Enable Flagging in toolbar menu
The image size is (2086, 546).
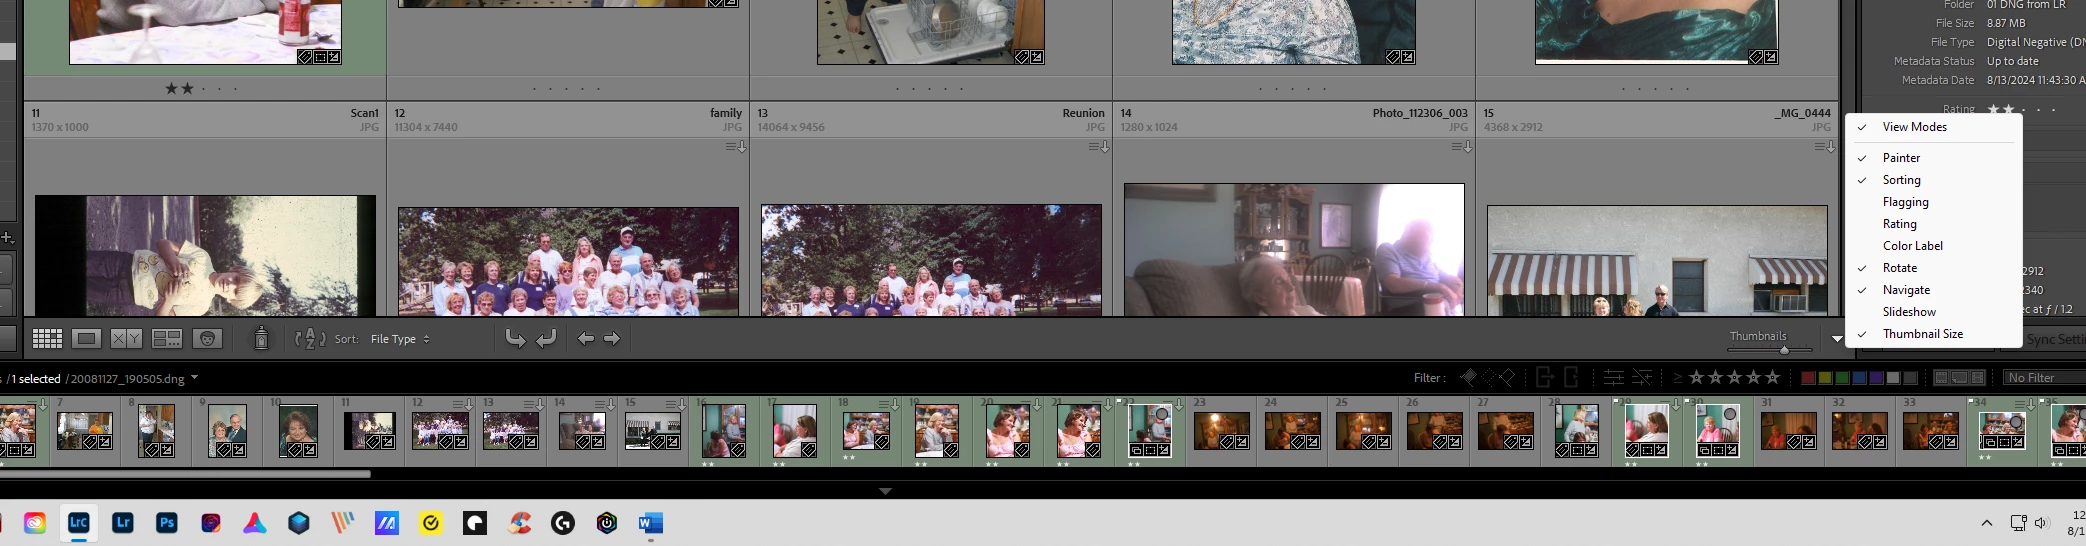[1934, 202]
